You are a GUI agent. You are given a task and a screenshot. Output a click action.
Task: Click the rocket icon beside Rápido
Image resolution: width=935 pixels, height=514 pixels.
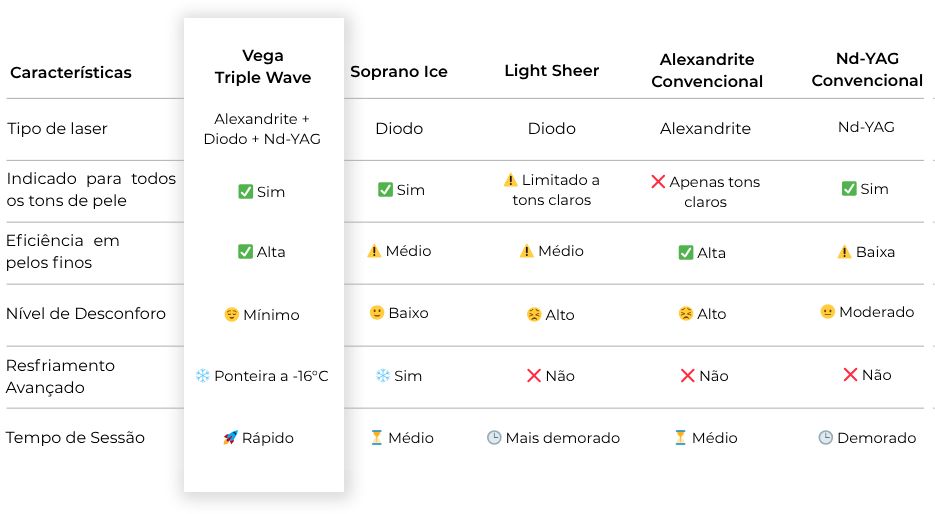(x=230, y=438)
